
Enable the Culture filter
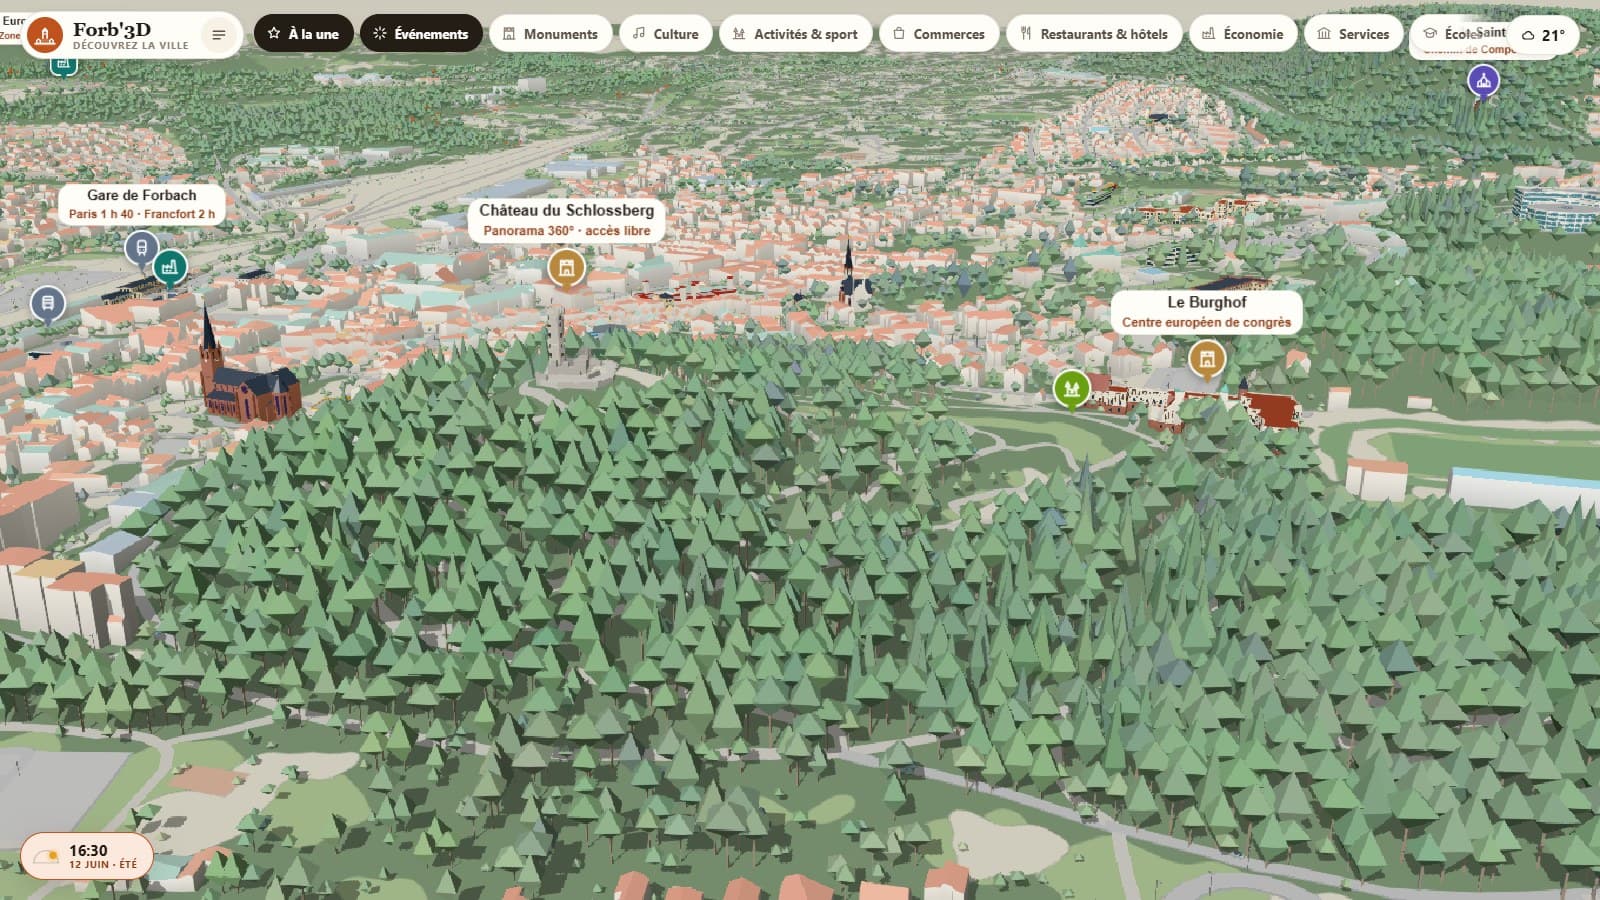[665, 33]
